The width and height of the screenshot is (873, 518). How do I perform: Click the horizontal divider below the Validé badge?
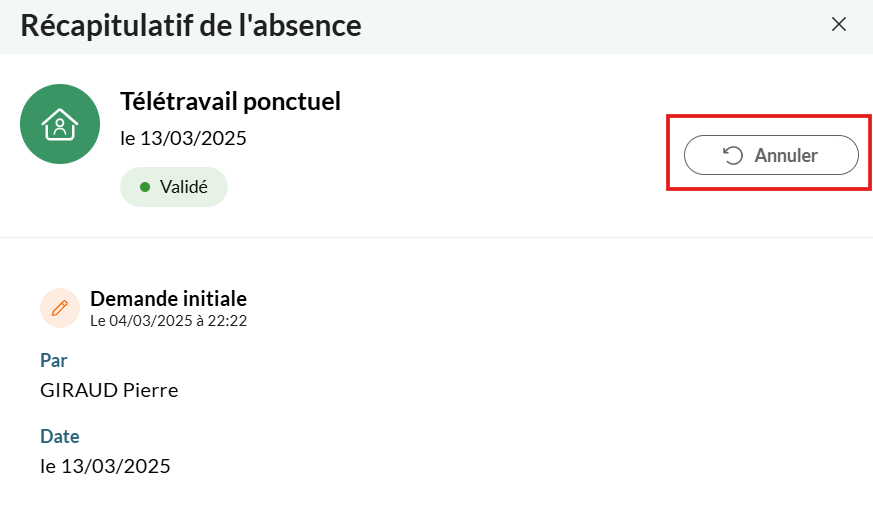[x=436, y=238]
